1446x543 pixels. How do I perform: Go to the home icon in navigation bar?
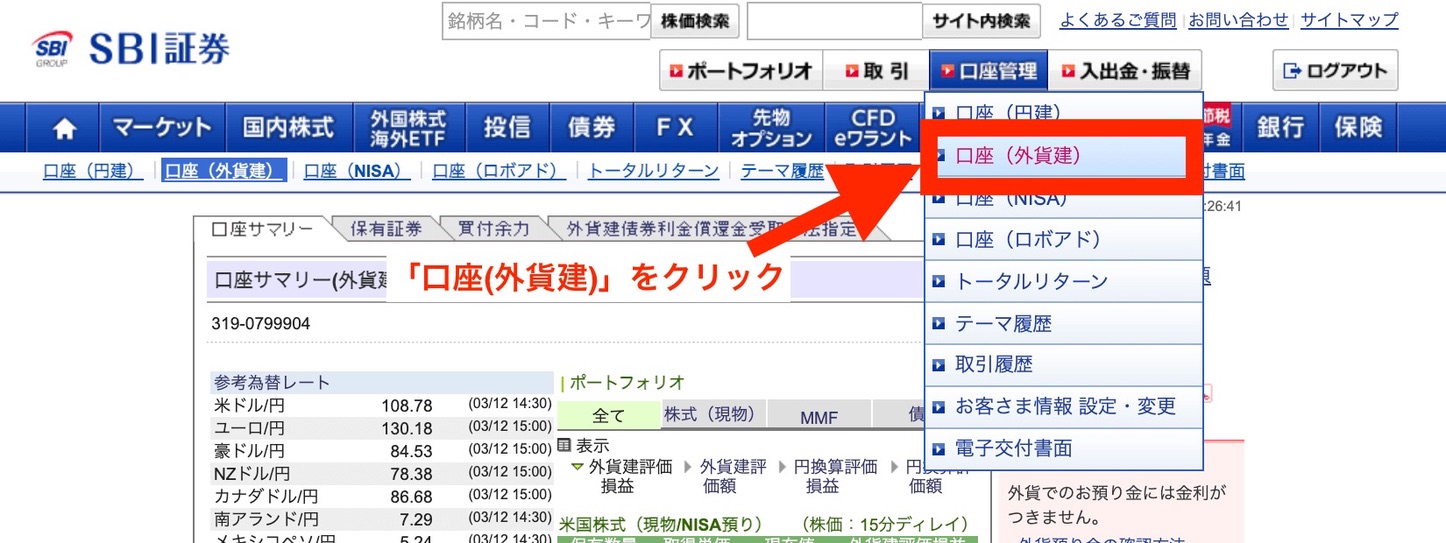(65, 127)
